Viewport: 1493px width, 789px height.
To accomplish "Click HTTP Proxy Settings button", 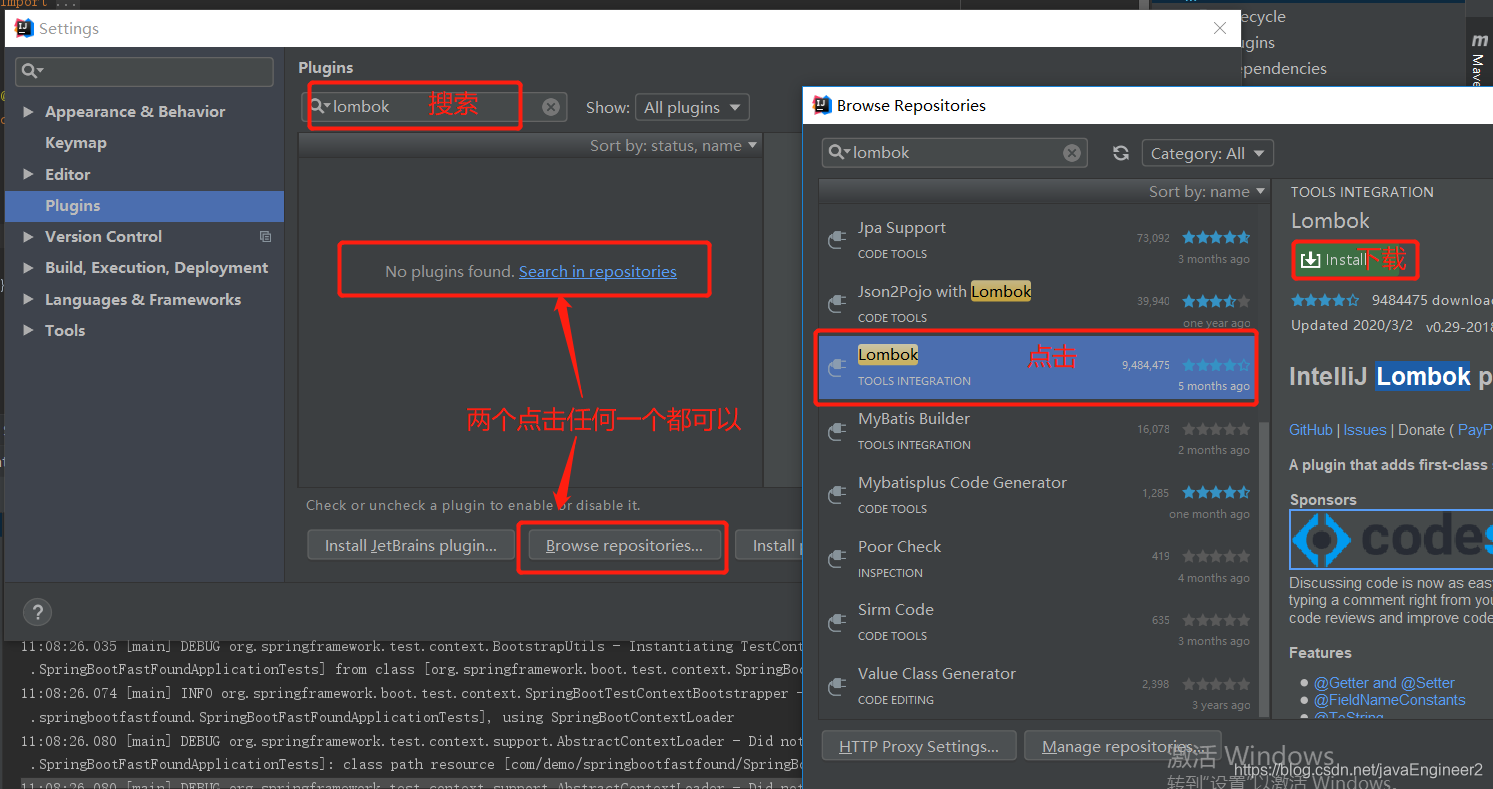I will (918, 747).
